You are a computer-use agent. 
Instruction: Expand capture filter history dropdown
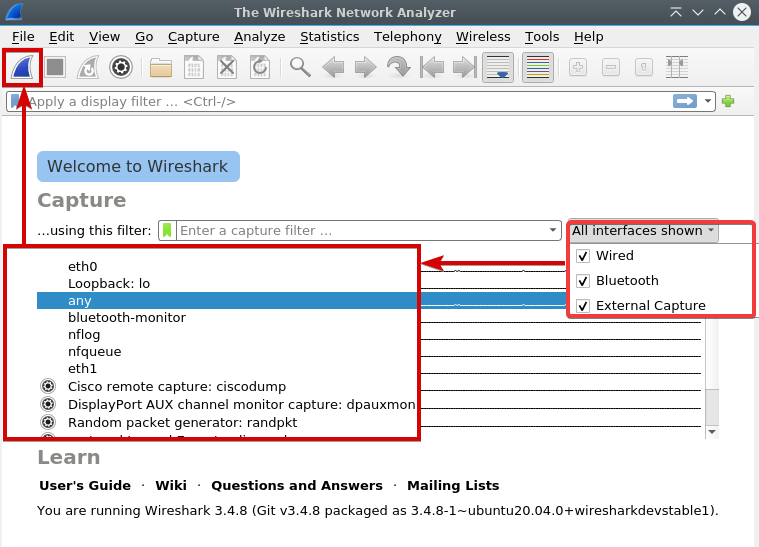coord(553,230)
